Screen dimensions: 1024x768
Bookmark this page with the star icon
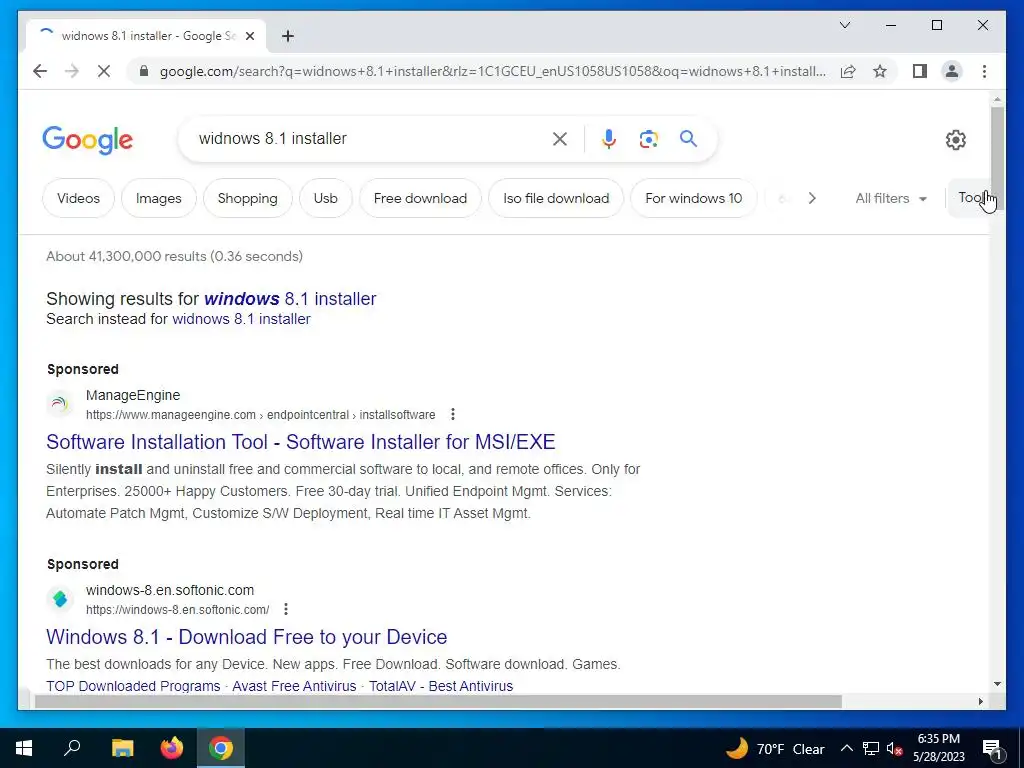point(880,71)
